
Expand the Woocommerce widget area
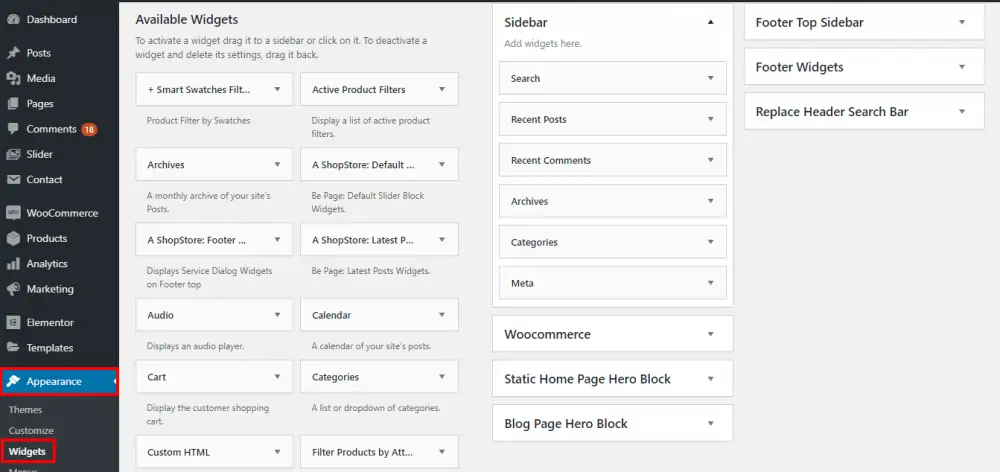710,334
